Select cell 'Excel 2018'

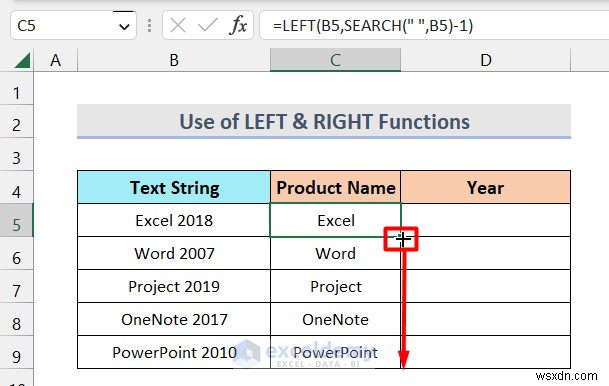tap(174, 220)
